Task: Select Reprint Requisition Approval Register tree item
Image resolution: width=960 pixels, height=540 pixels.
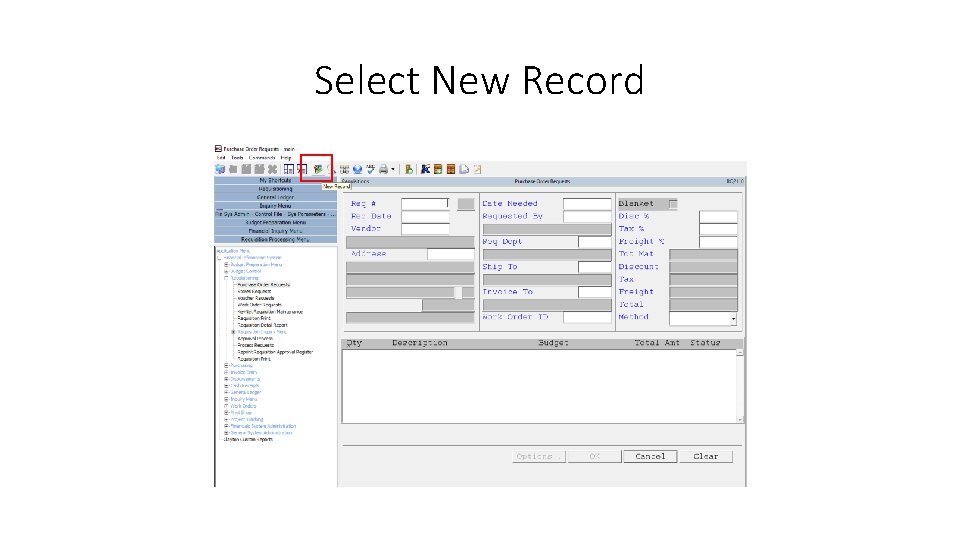Action: click(276, 352)
